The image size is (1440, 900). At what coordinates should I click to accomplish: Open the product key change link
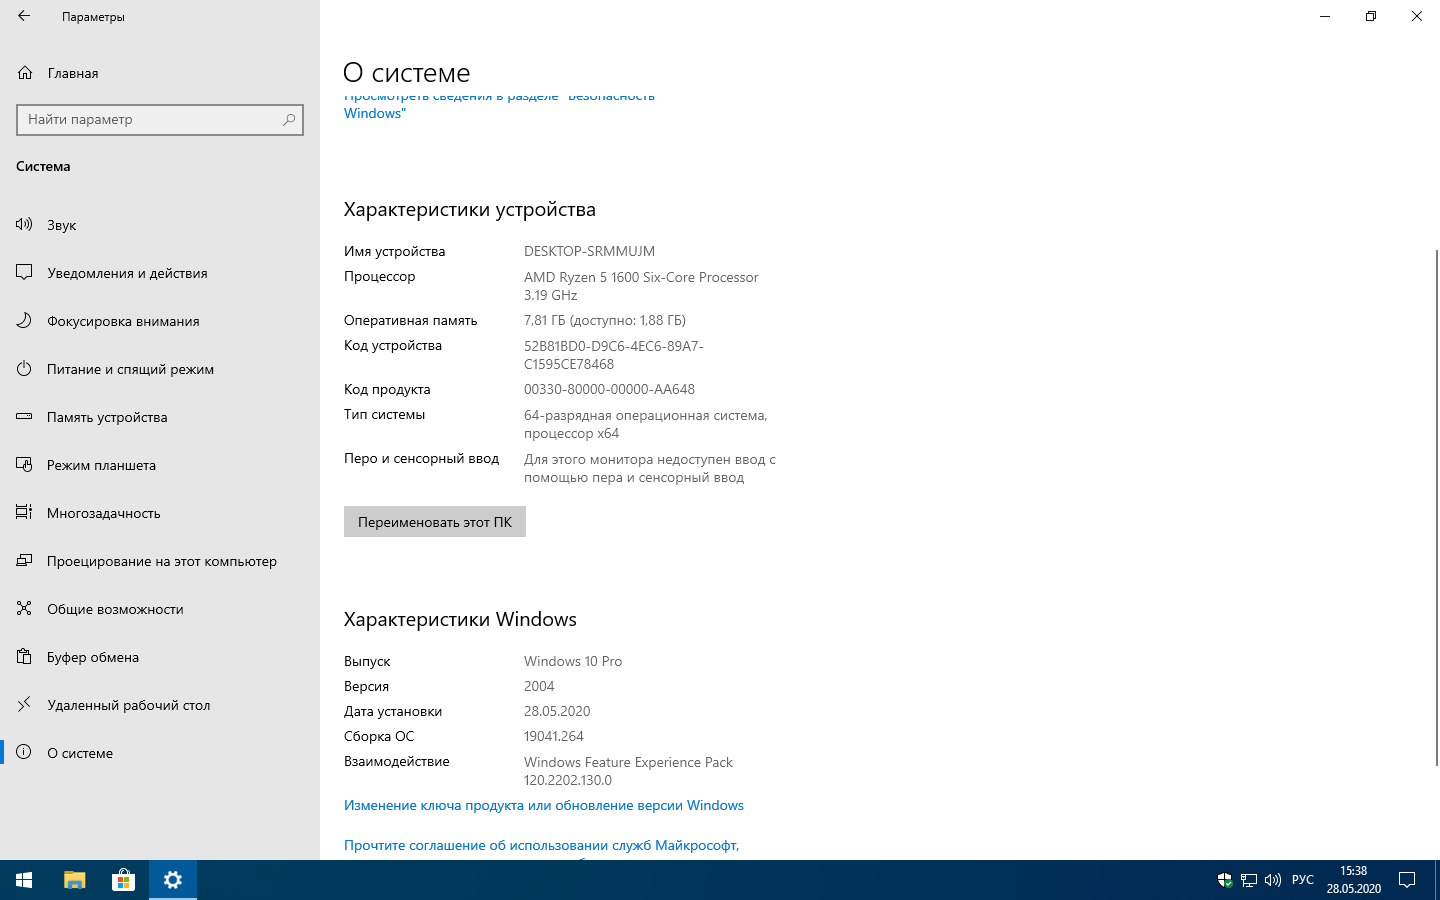click(544, 805)
